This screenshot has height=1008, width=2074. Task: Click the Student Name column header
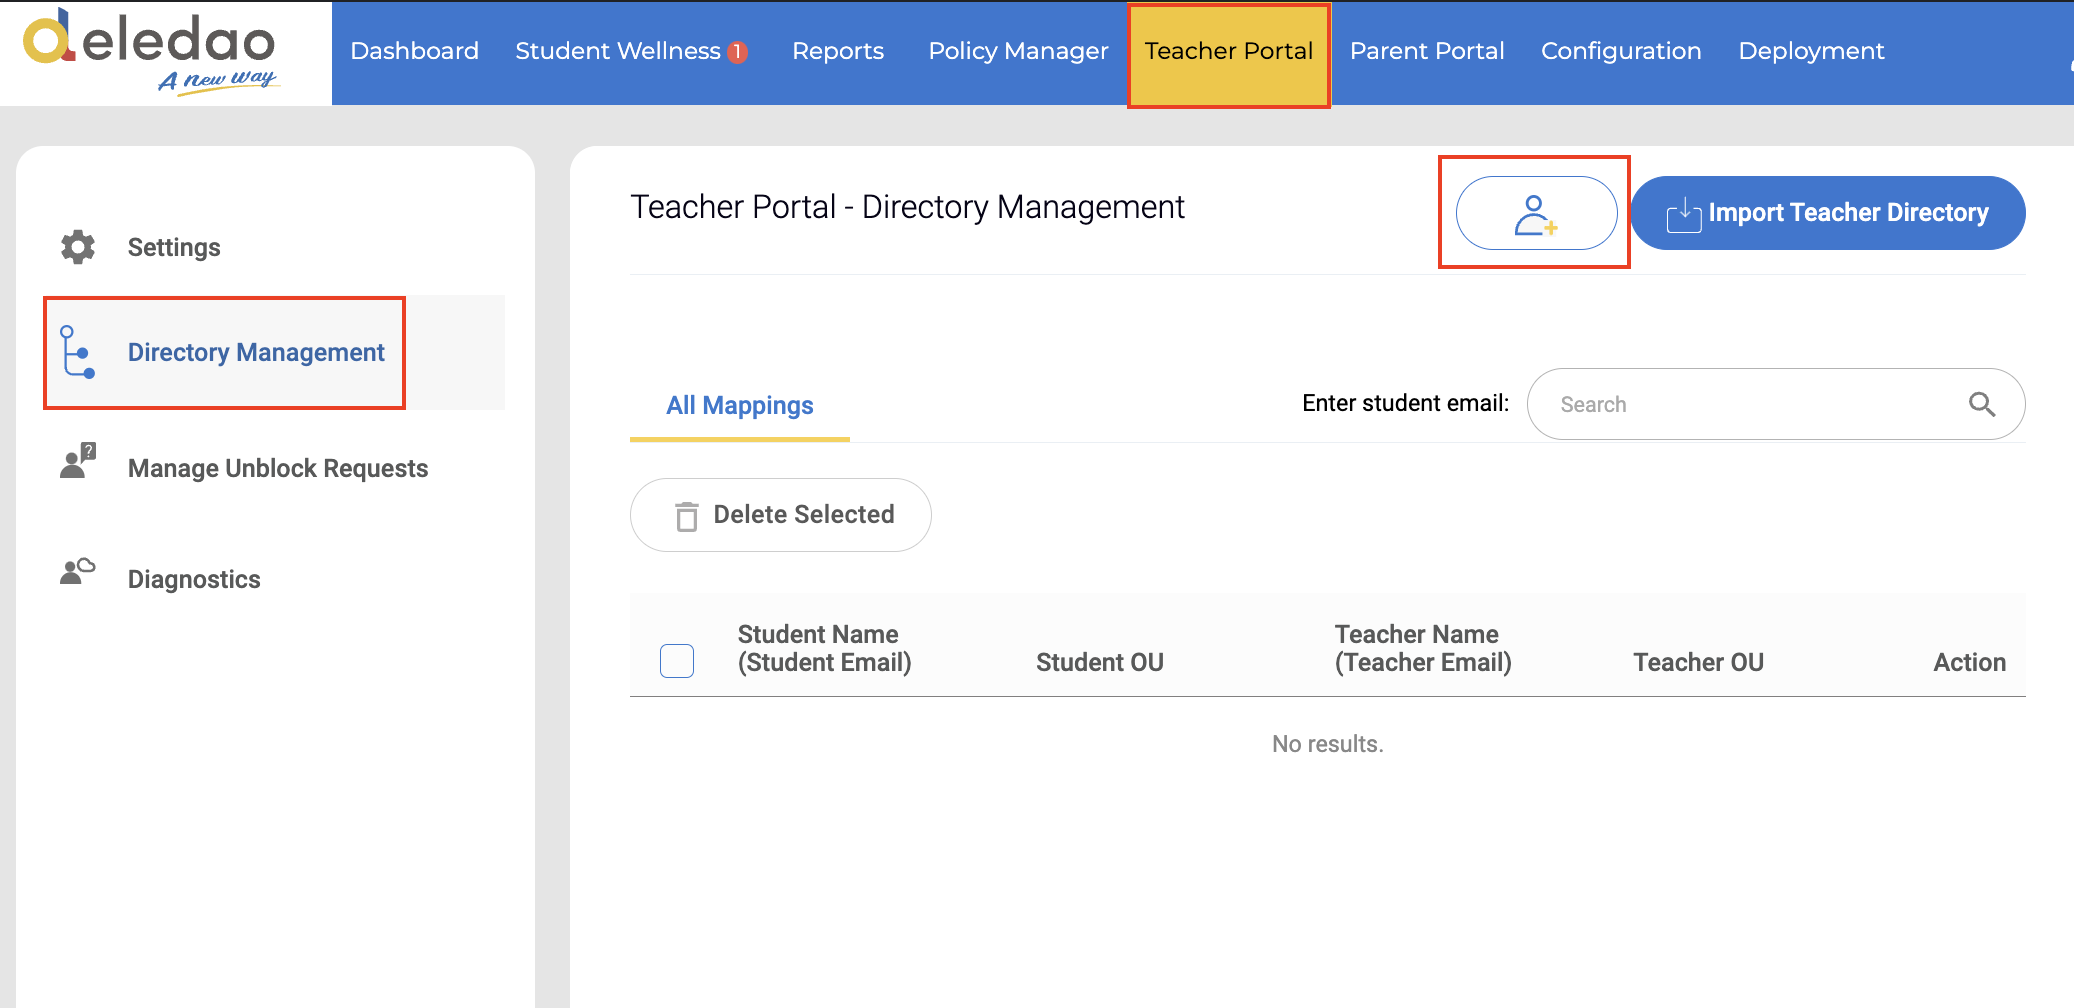pos(825,648)
